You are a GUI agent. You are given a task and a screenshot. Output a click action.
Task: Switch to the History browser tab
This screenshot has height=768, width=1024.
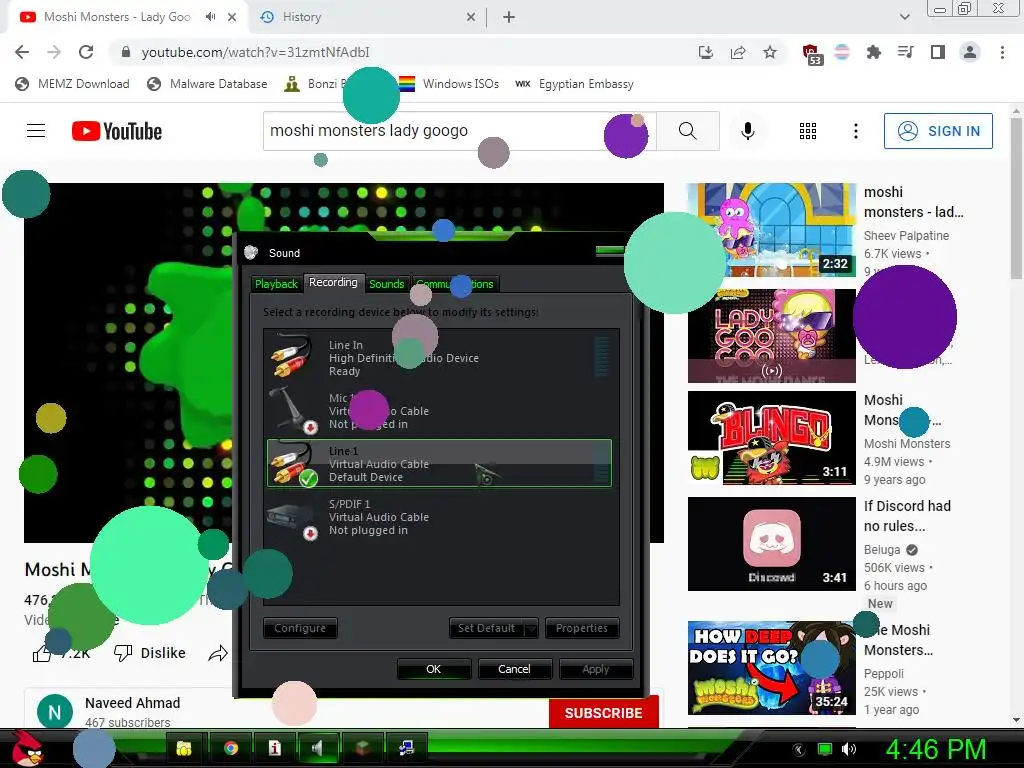(366, 17)
